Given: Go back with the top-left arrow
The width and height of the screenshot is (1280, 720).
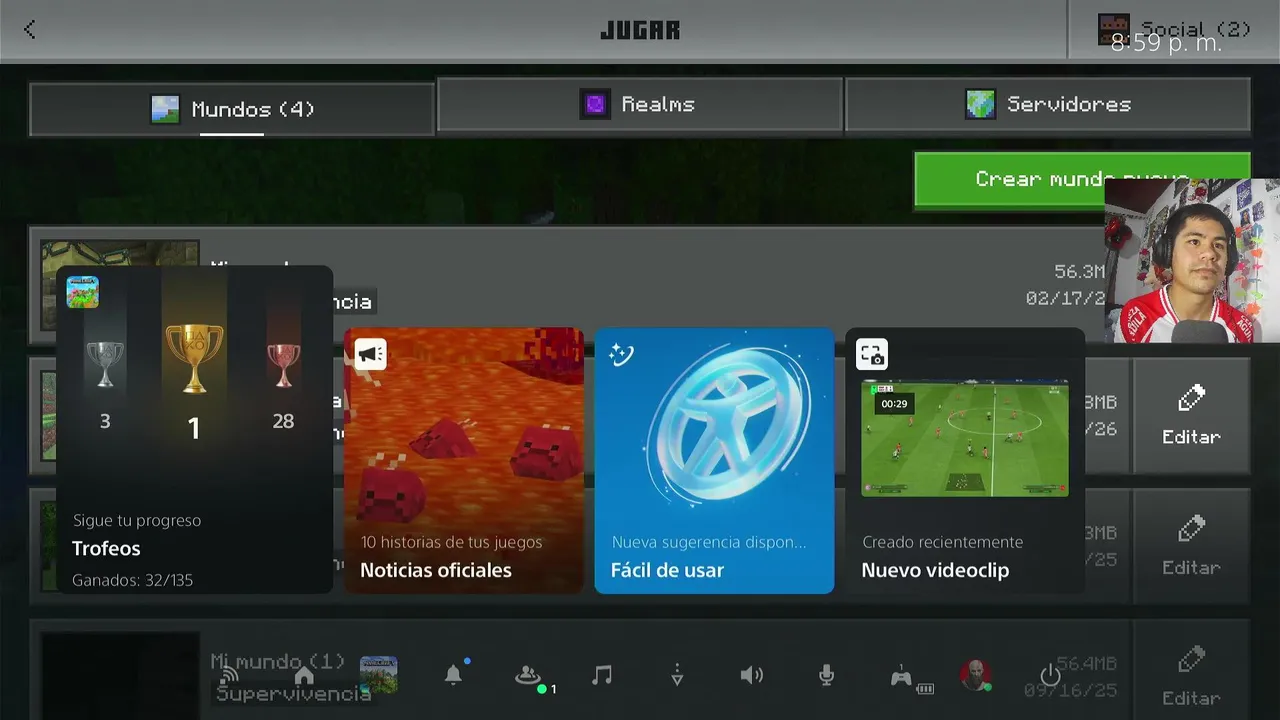Looking at the screenshot, I should (x=29, y=29).
